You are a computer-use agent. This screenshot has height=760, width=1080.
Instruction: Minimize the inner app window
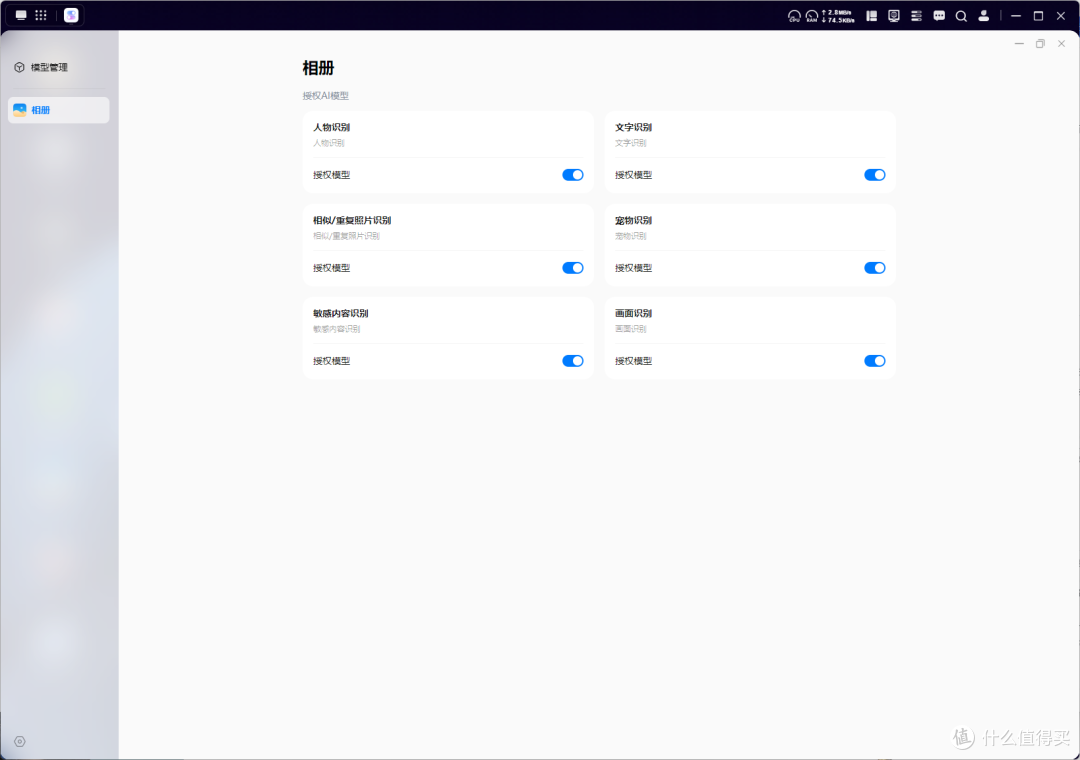point(1019,43)
